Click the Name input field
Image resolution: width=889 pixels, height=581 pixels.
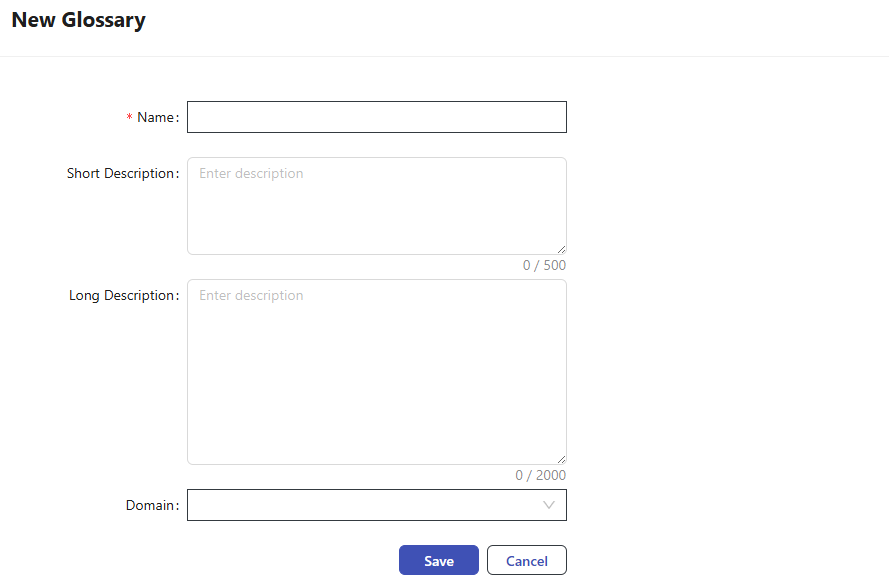click(376, 117)
